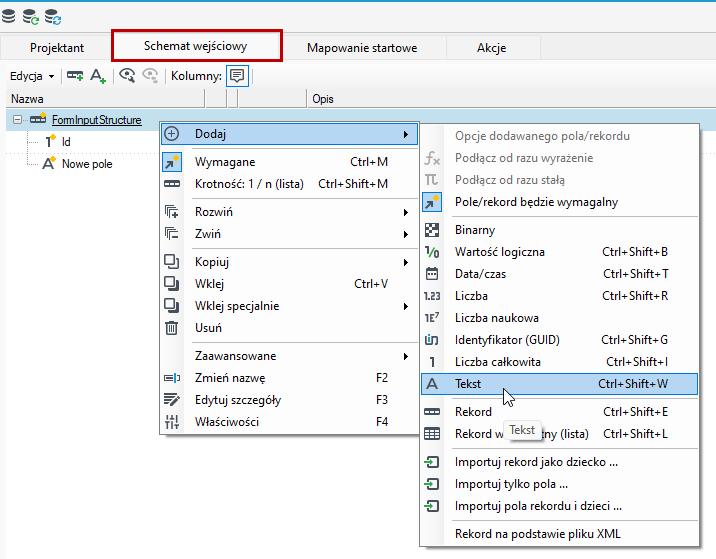
Task: Click the Opis column header
Action: 511,99
